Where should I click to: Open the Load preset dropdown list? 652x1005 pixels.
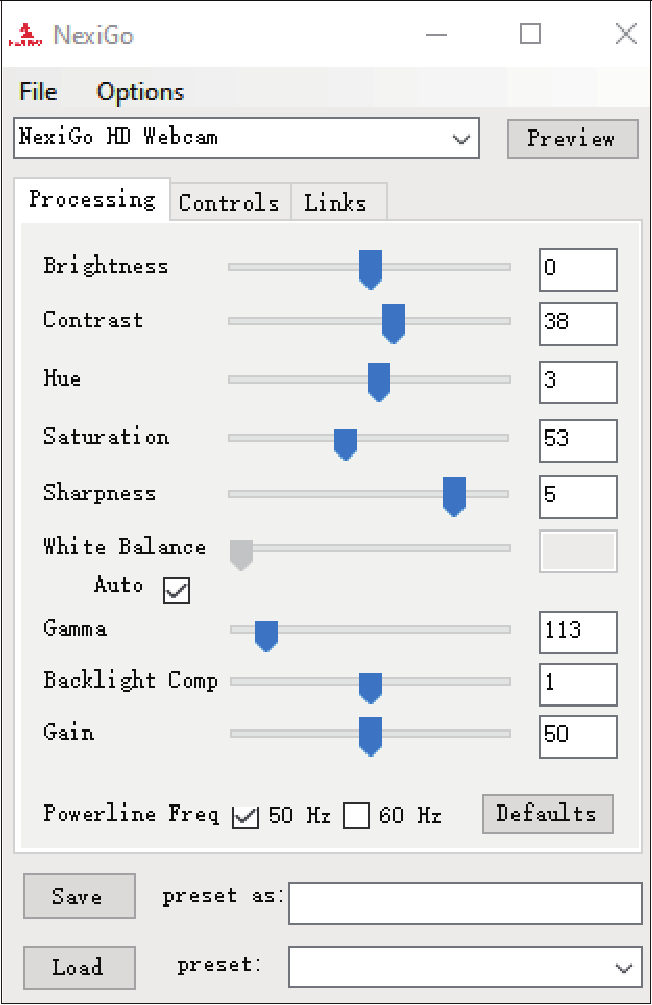click(624, 968)
